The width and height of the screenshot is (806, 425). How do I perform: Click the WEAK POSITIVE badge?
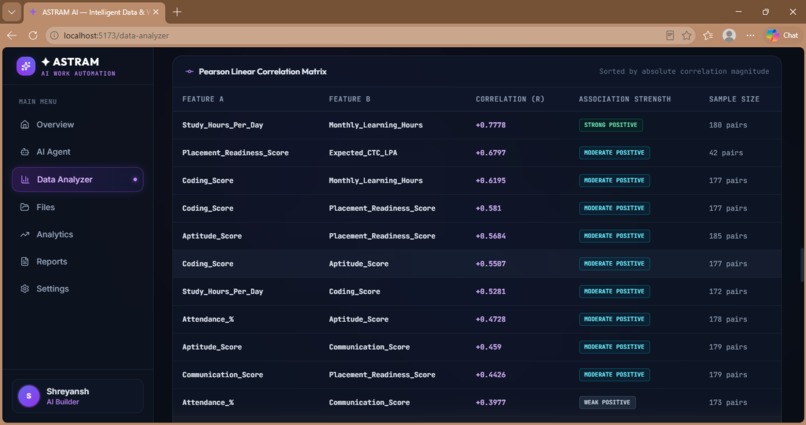coord(607,402)
